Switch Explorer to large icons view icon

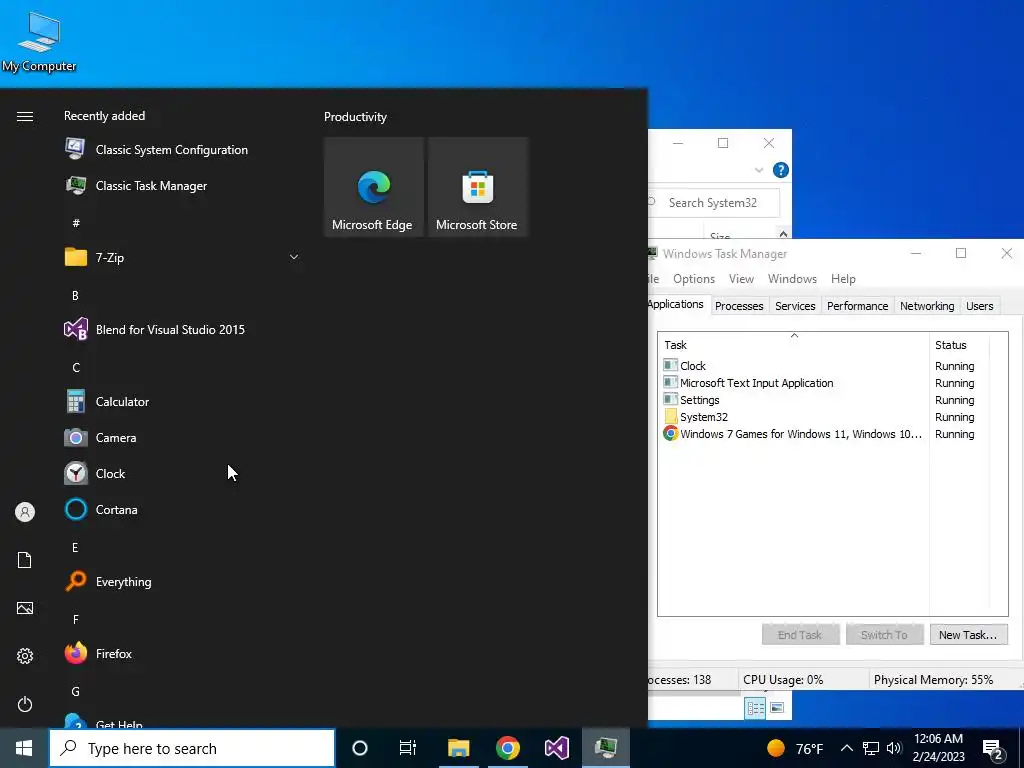777,708
